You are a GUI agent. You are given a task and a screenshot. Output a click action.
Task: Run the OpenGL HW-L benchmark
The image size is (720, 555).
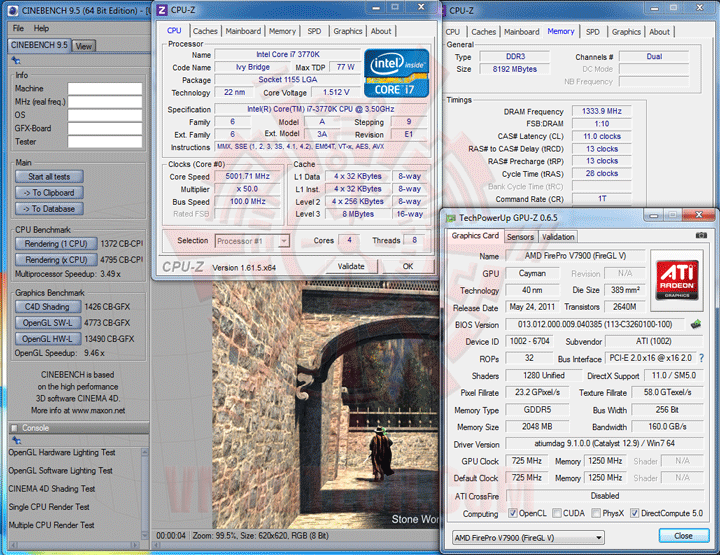click(48, 339)
